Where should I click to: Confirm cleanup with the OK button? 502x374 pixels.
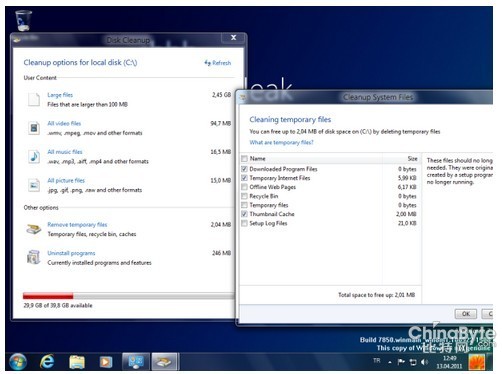[x=466, y=314]
